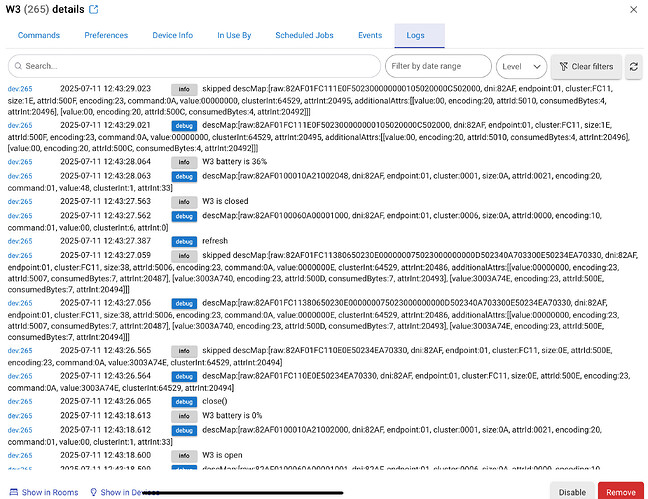Click dev:265 link at 12:43:28.063
648x499 pixels.
tap(20, 176)
